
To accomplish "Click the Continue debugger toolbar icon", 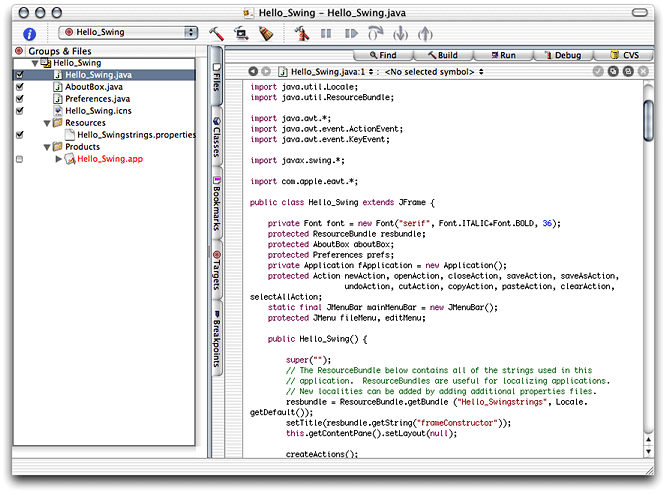I will pyautogui.click(x=351, y=33).
